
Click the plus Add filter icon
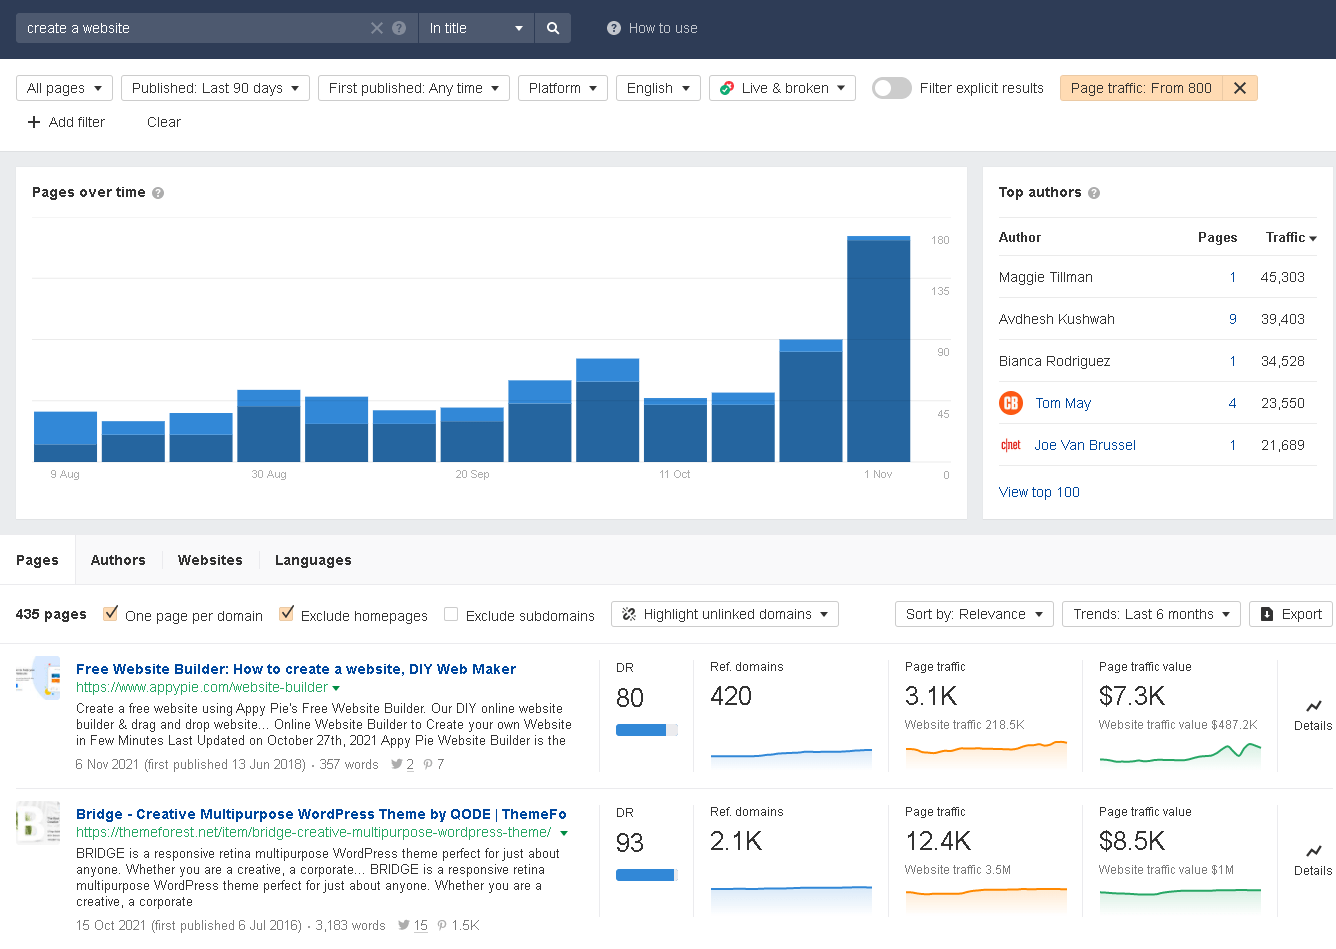[34, 122]
